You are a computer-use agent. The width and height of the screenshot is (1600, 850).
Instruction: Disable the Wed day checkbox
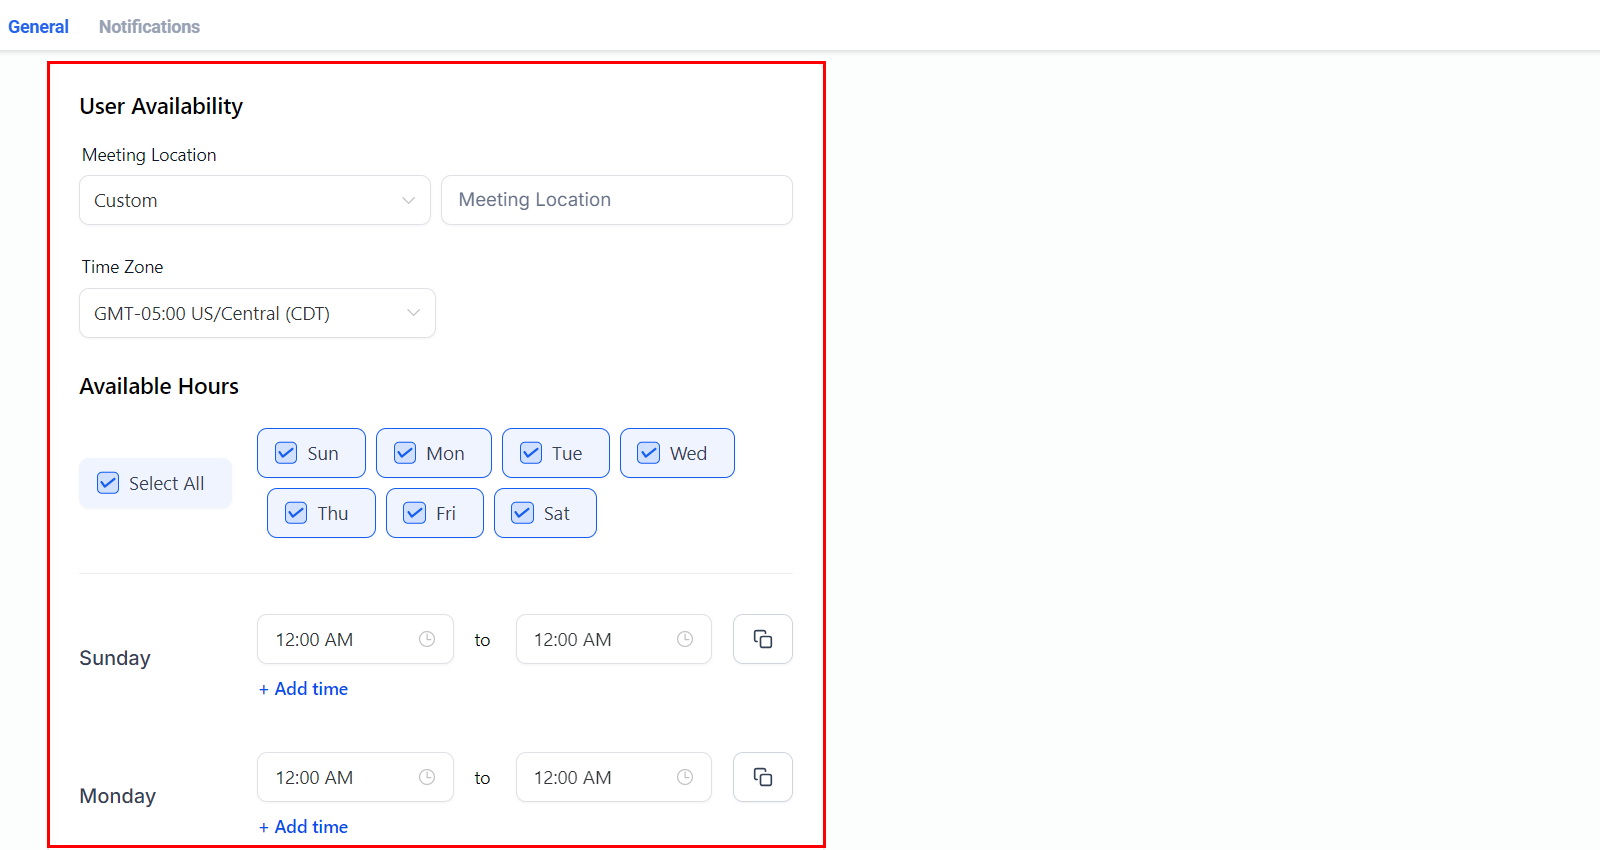coord(649,453)
